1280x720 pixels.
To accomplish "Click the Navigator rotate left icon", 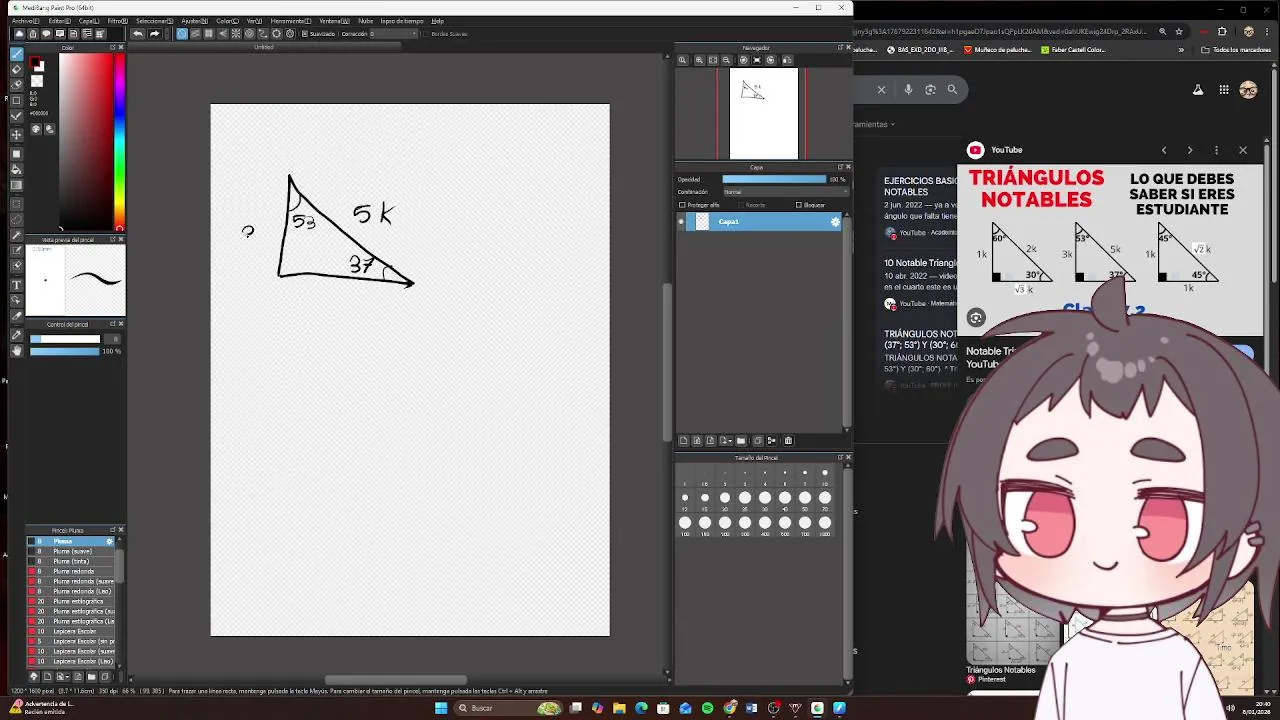I will (744, 60).
